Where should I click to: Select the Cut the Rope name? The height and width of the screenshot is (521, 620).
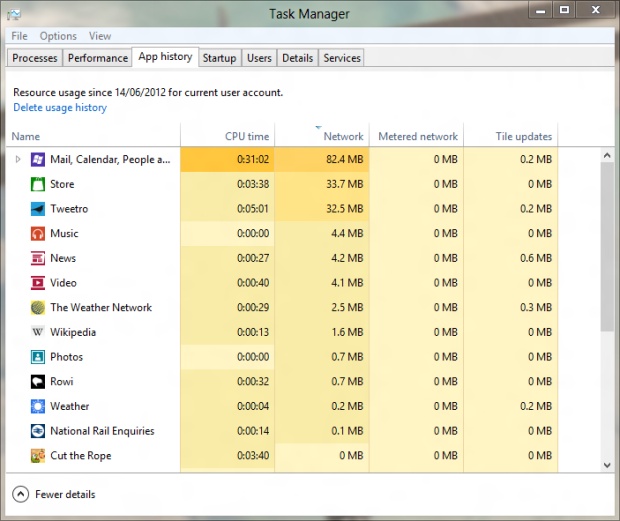click(81, 456)
